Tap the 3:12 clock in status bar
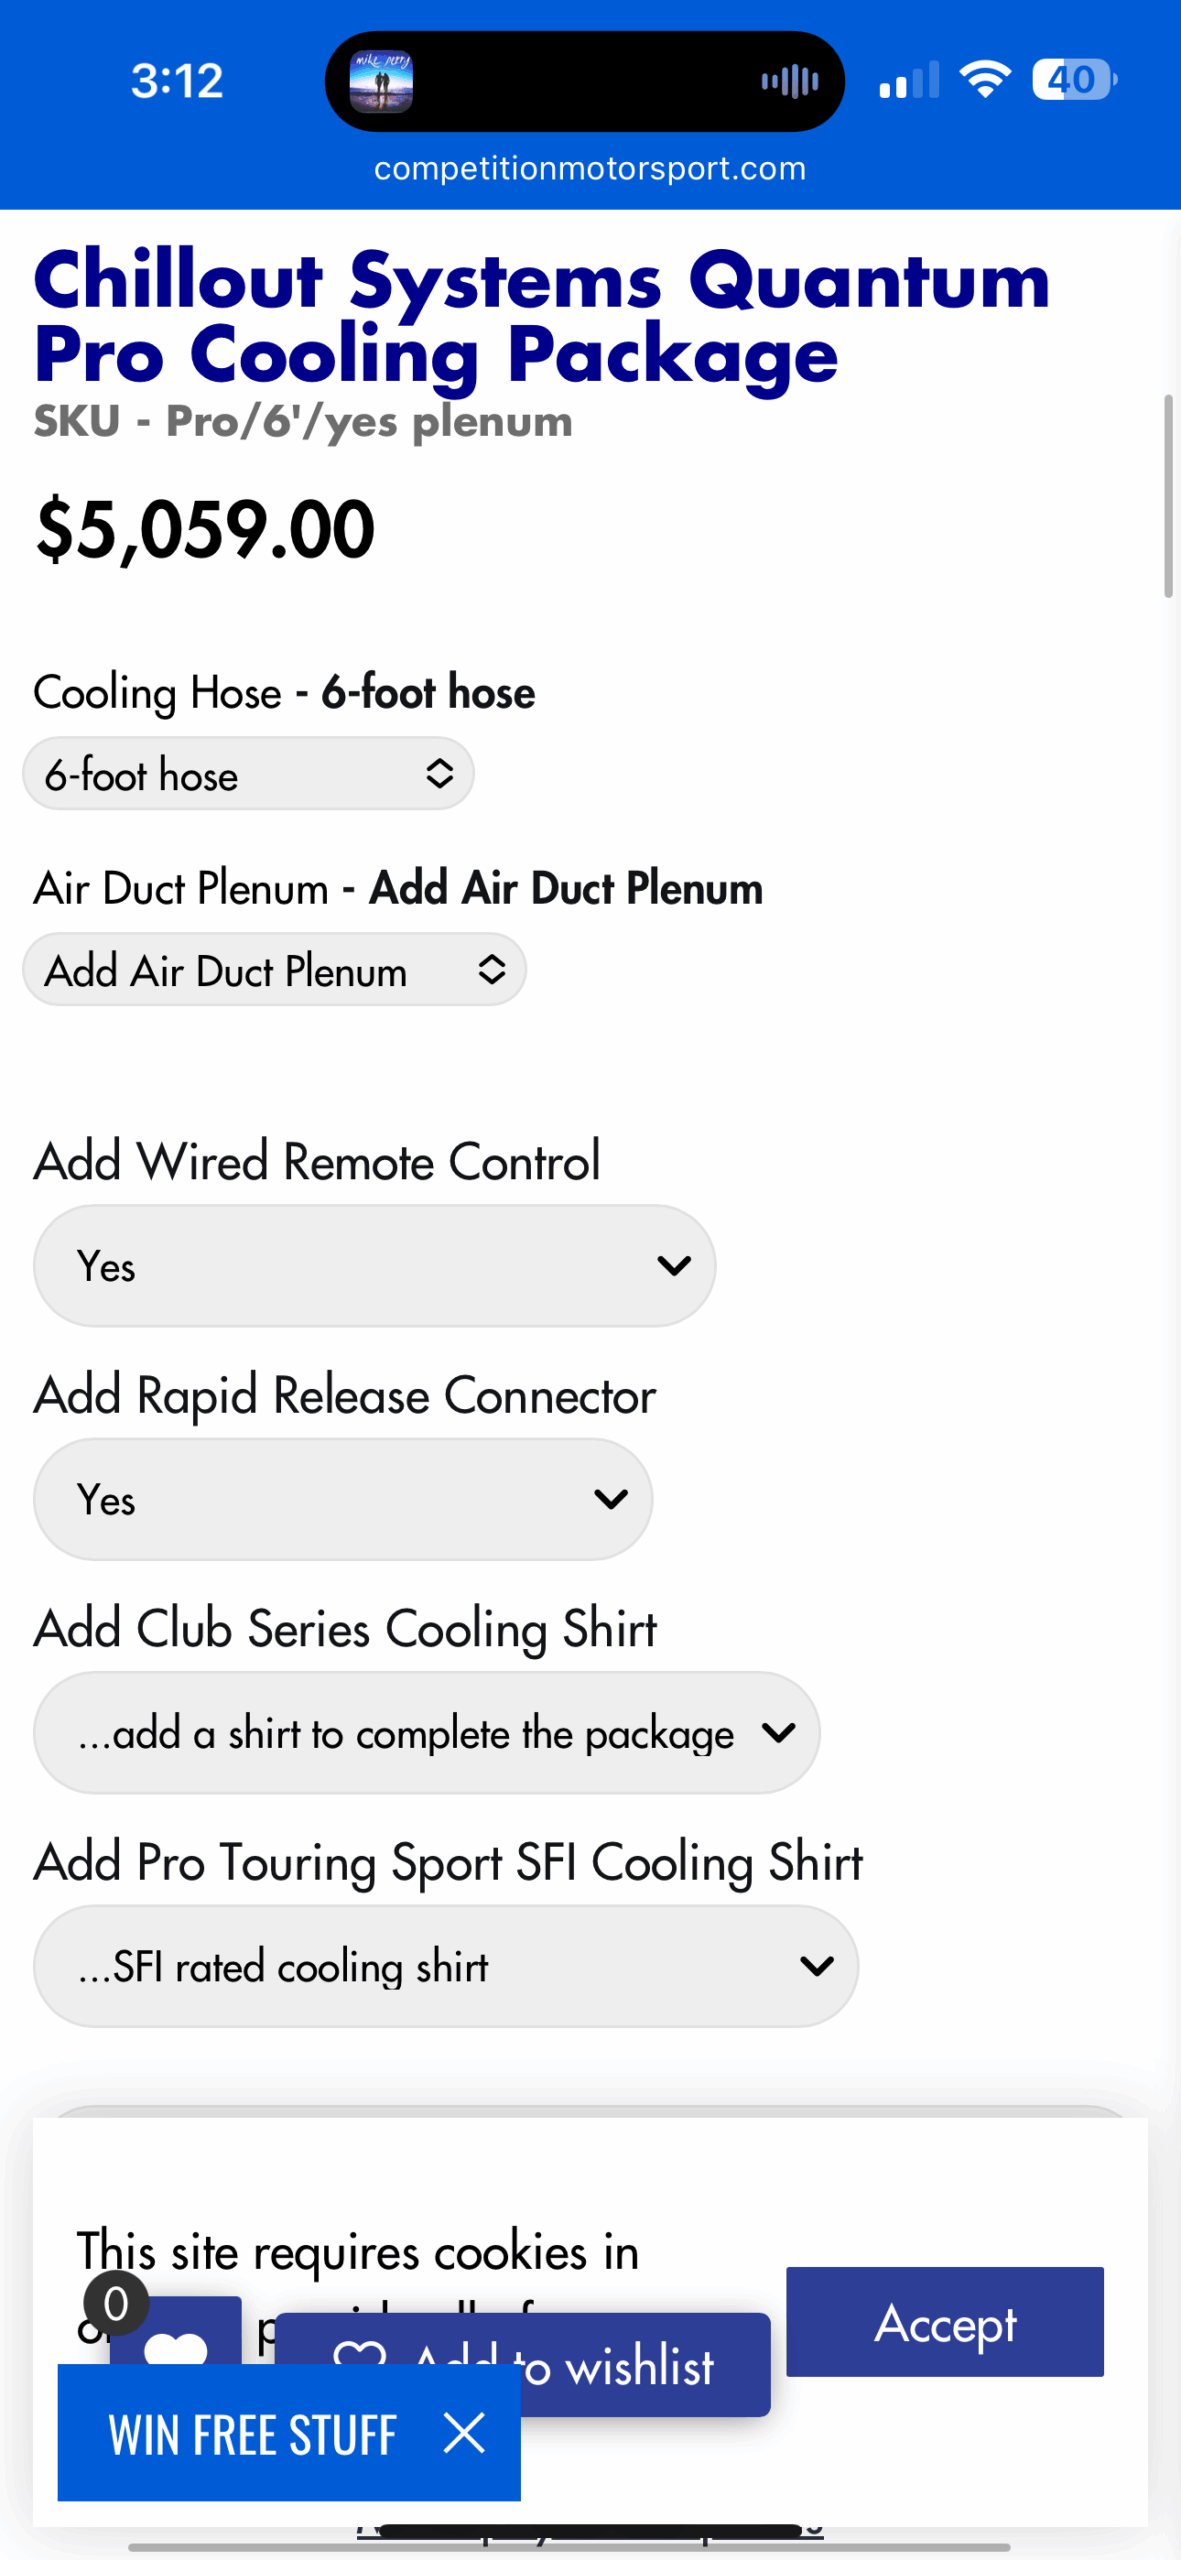The image size is (1181, 2560). click(x=177, y=81)
